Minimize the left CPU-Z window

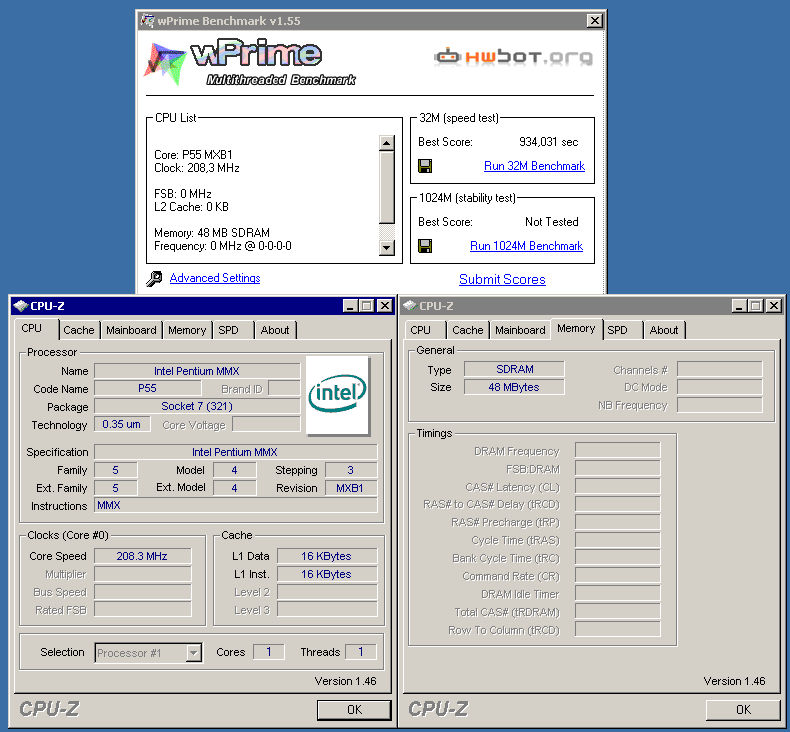point(350,306)
